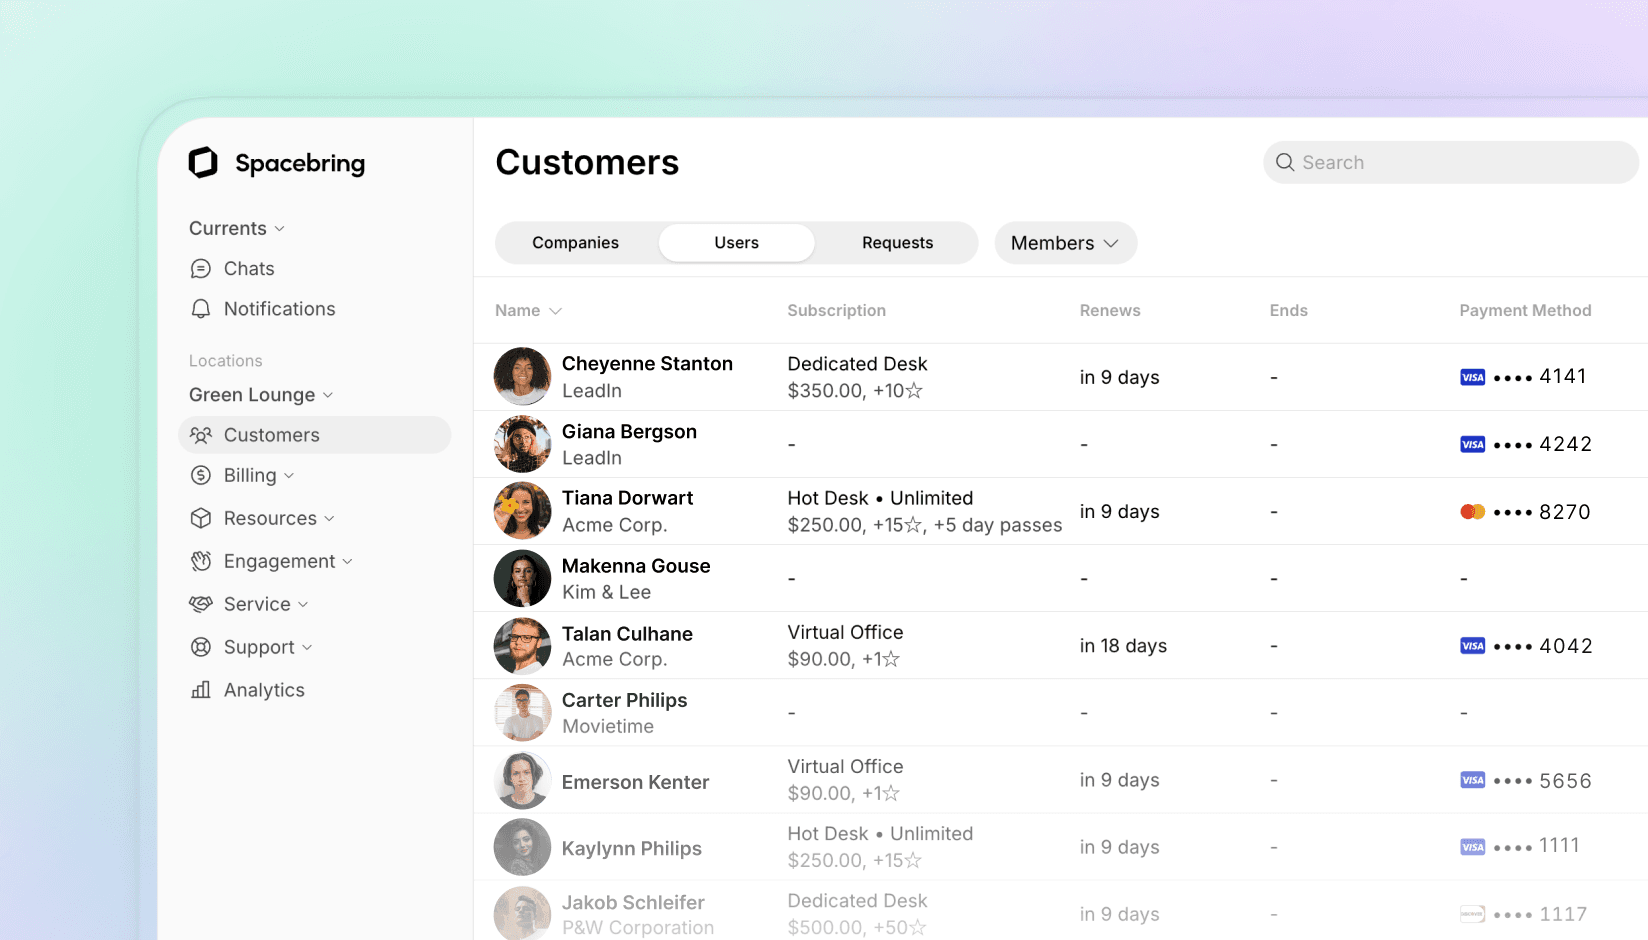Click the Service handshake icon
Image resolution: width=1648 pixels, height=940 pixels.
pyautogui.click(x=201, y=604)
